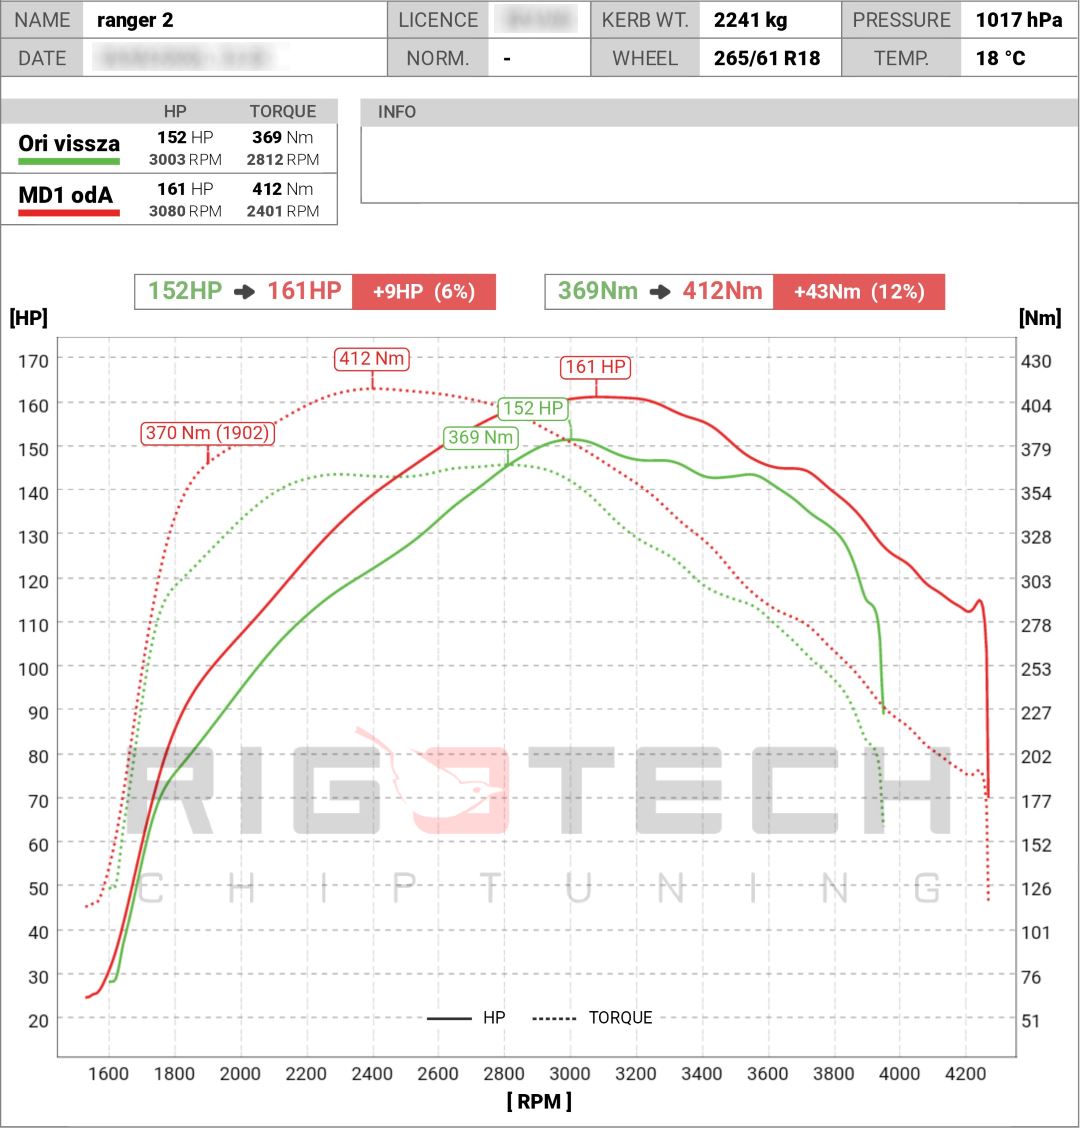This screenshot has width=1080, height=1128.
Task: Select the kerb weight value '2241 kg'
Action: 750,20
